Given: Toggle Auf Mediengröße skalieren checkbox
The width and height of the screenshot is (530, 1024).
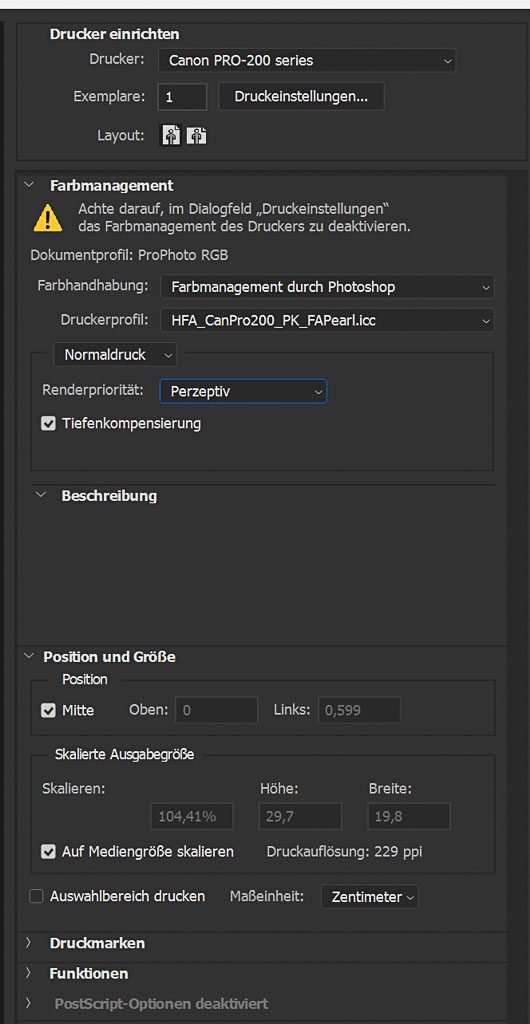Looking at the screenshot, I should (48, 852).
